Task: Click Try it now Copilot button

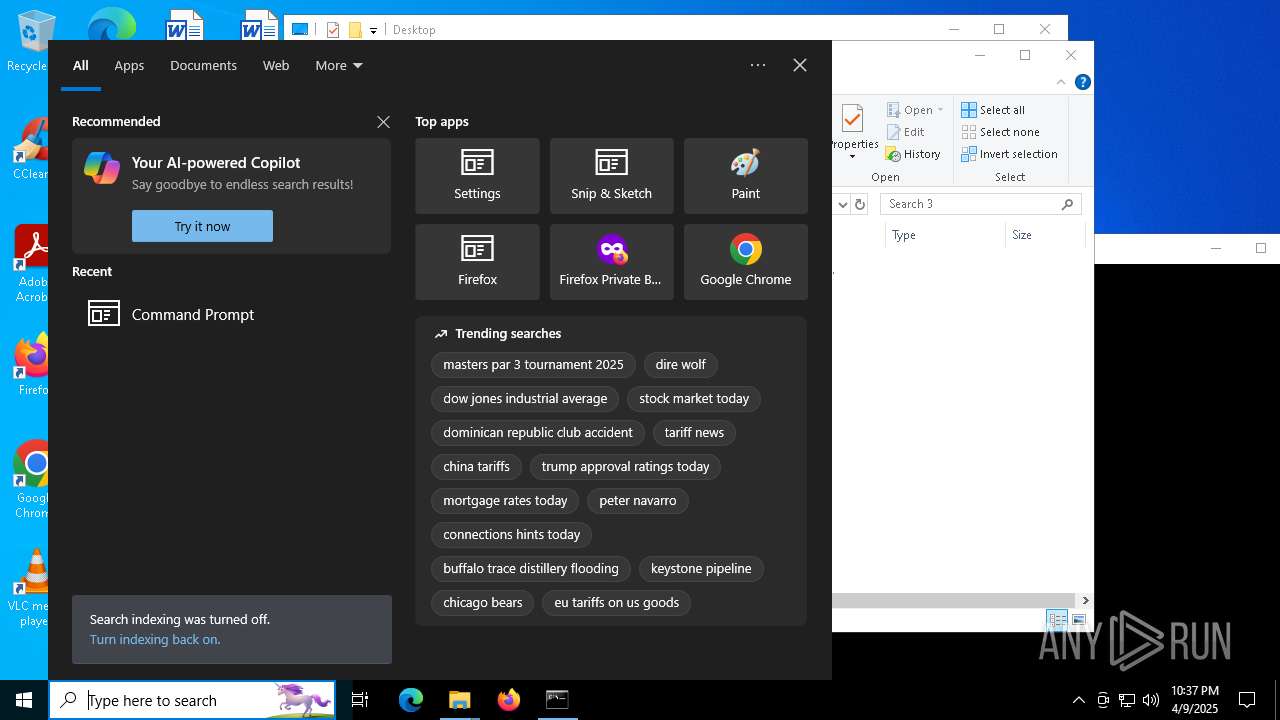Action: 202,226
